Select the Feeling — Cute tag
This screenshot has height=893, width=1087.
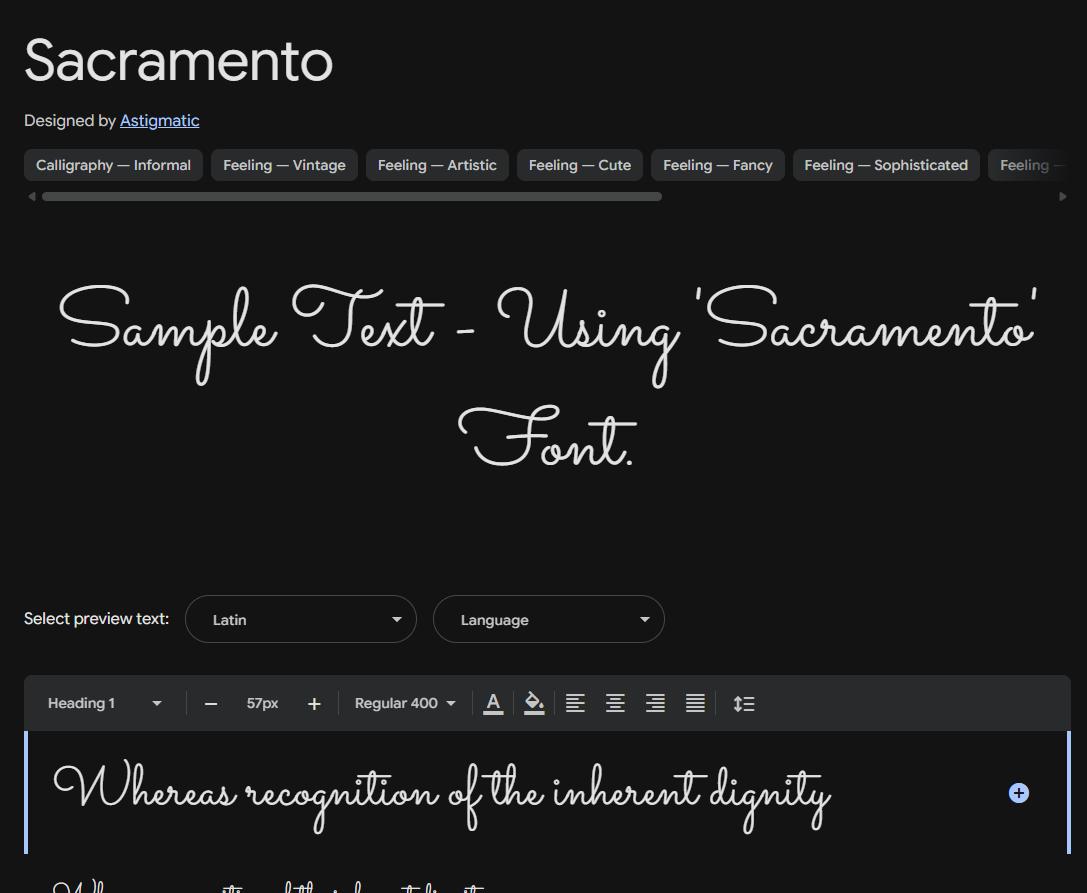pos(580,165)
